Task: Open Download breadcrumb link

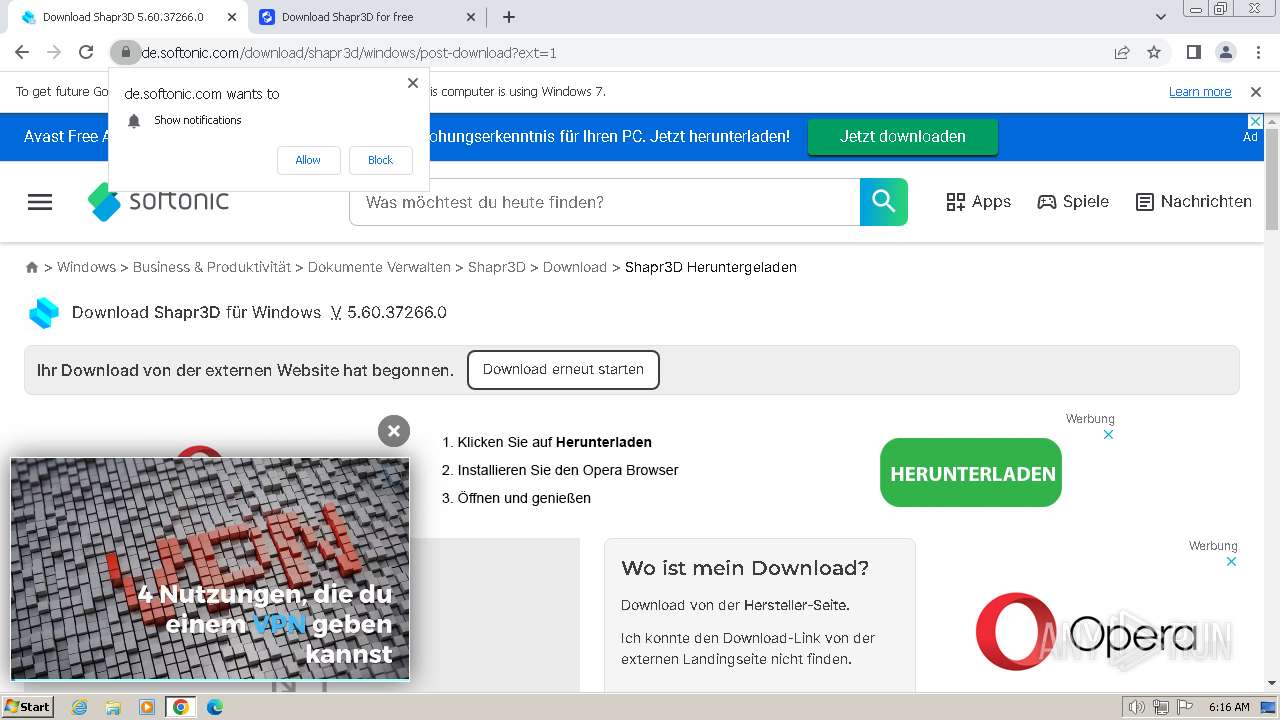Action: (575, 267)
